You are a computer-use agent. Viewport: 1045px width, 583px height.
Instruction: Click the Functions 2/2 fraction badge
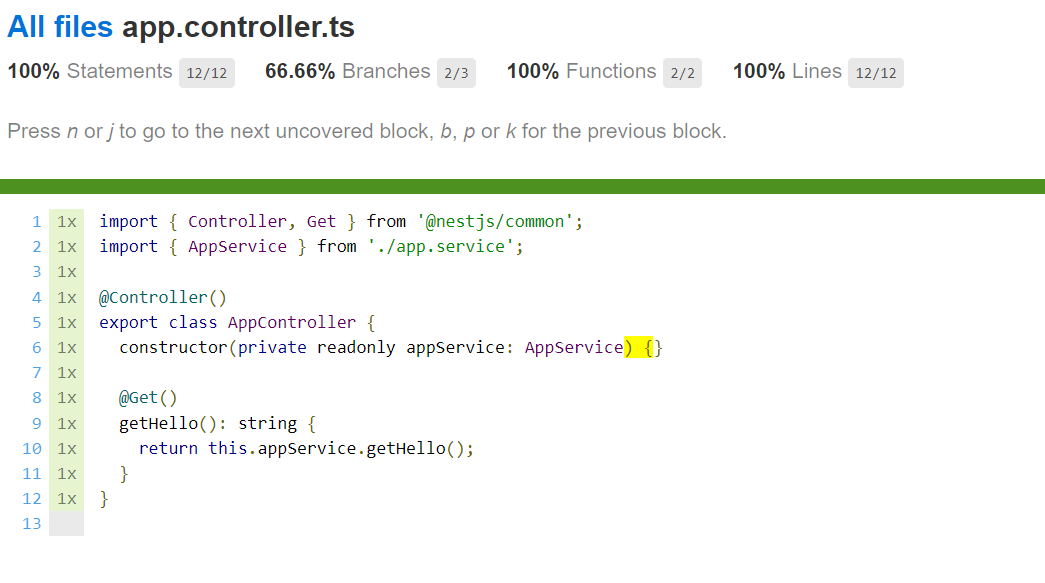(682, 73)
